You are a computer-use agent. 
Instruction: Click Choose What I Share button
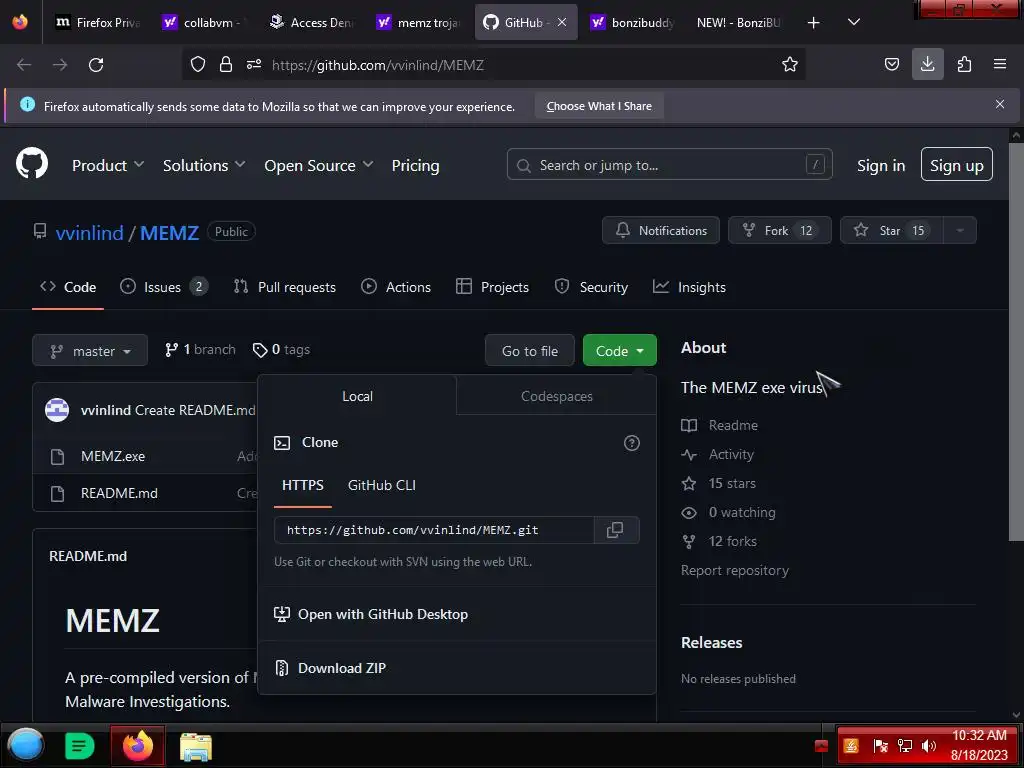pos(599,106)
